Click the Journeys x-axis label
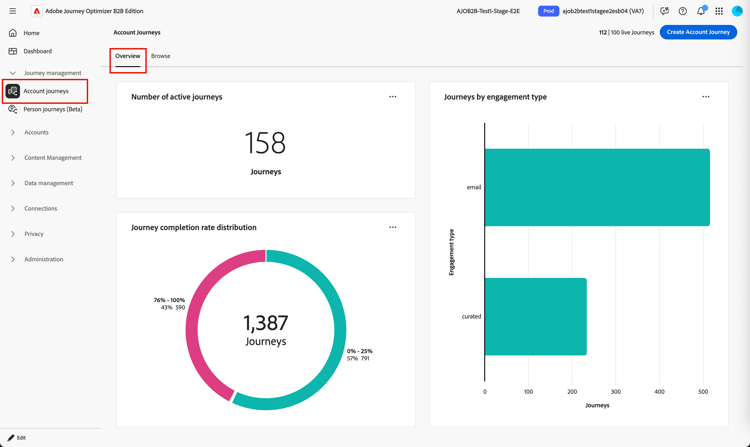750x447 pixels. tap(597, 405)
